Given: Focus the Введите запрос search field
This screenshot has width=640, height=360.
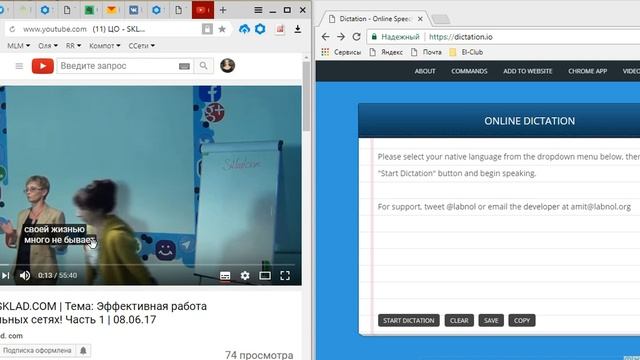Looking at the screenshot, I should coord(118,66).
